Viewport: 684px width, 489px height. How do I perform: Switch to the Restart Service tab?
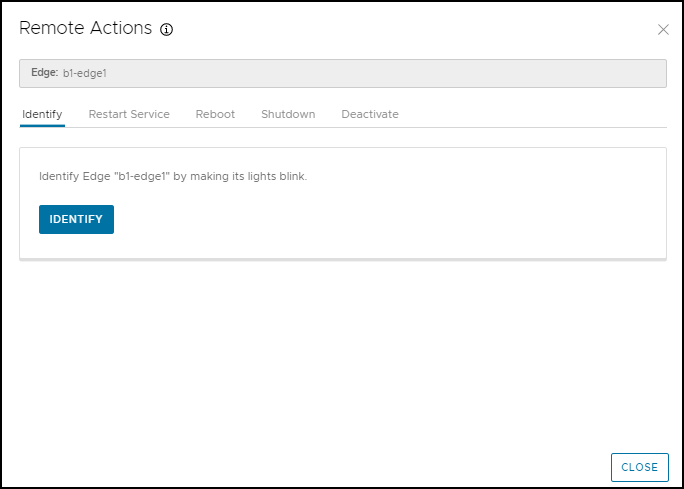(x=129, y=114)
